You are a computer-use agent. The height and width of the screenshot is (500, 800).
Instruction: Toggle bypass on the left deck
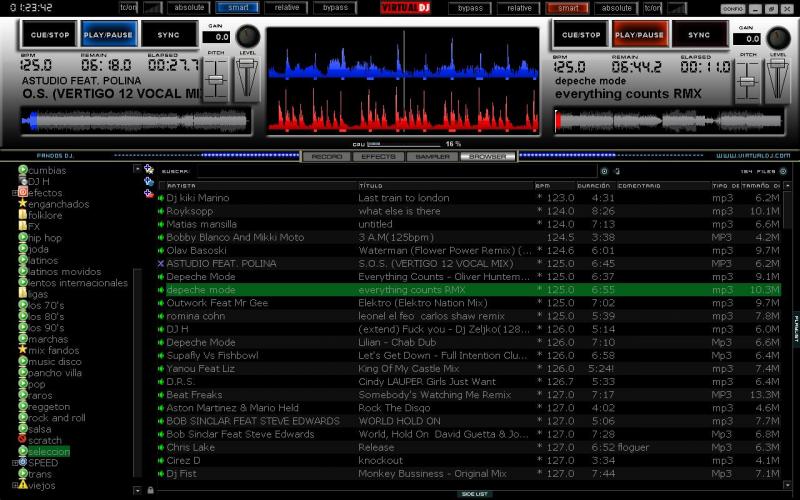335,8
